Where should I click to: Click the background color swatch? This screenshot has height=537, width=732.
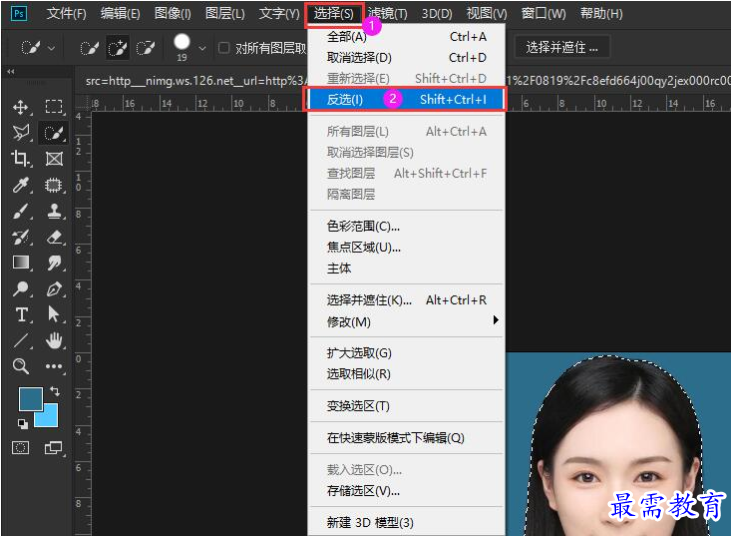(49, 417)
